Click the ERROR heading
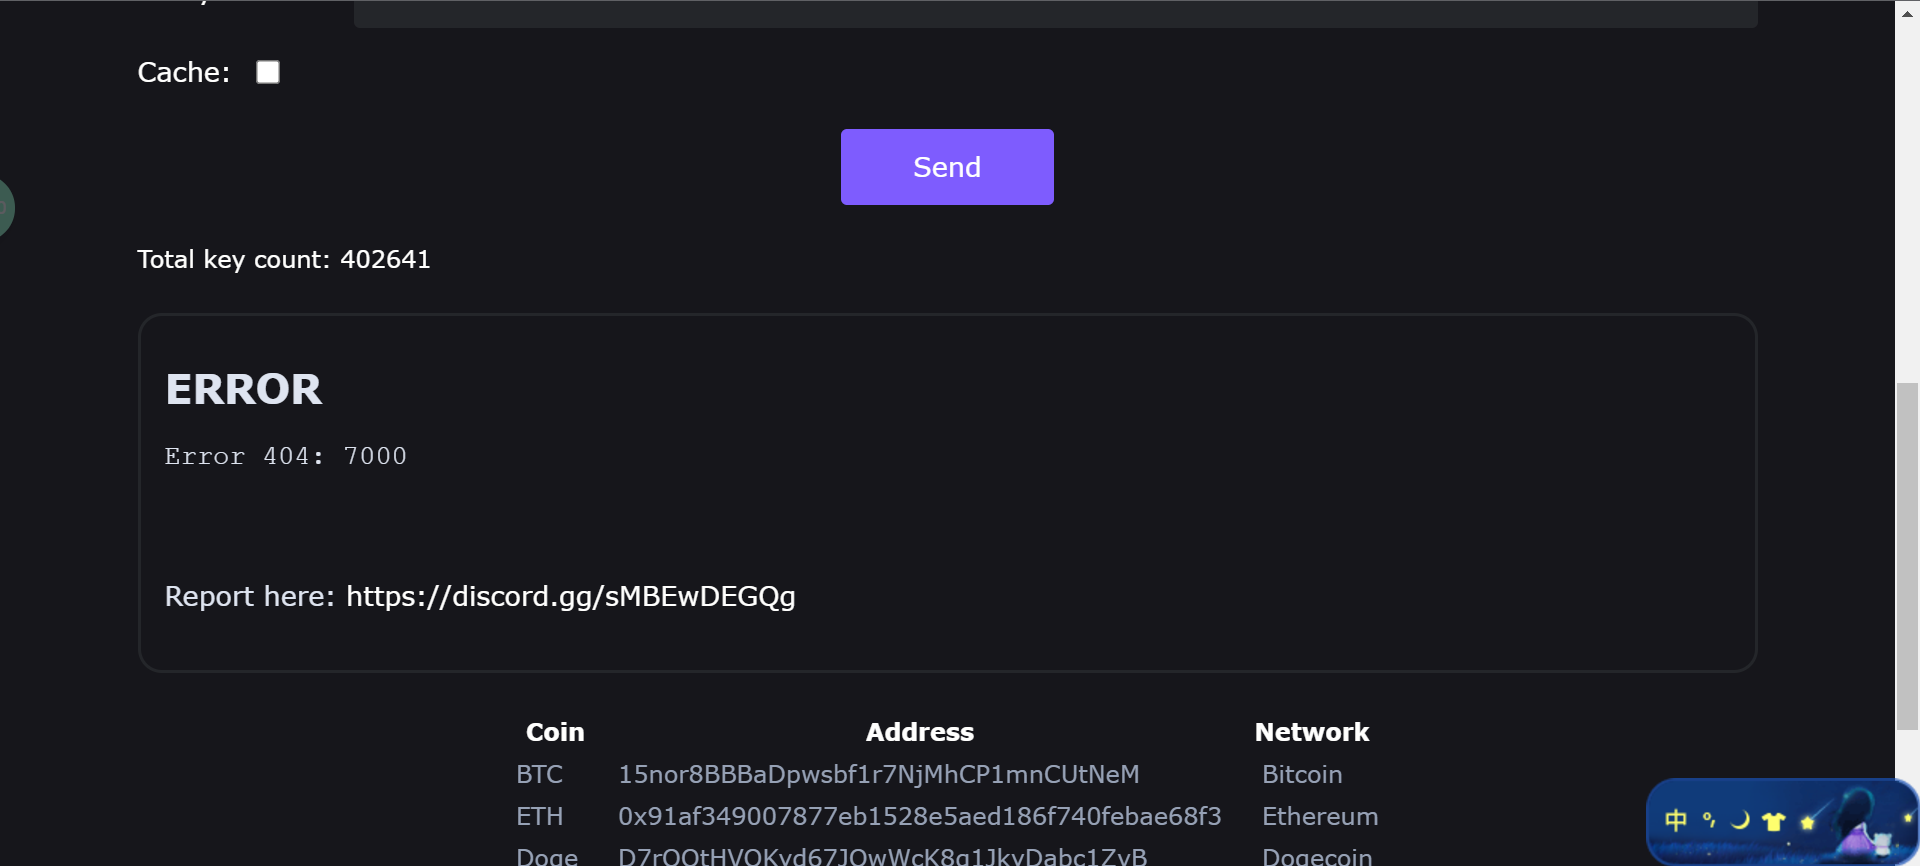 coord(244,389)
